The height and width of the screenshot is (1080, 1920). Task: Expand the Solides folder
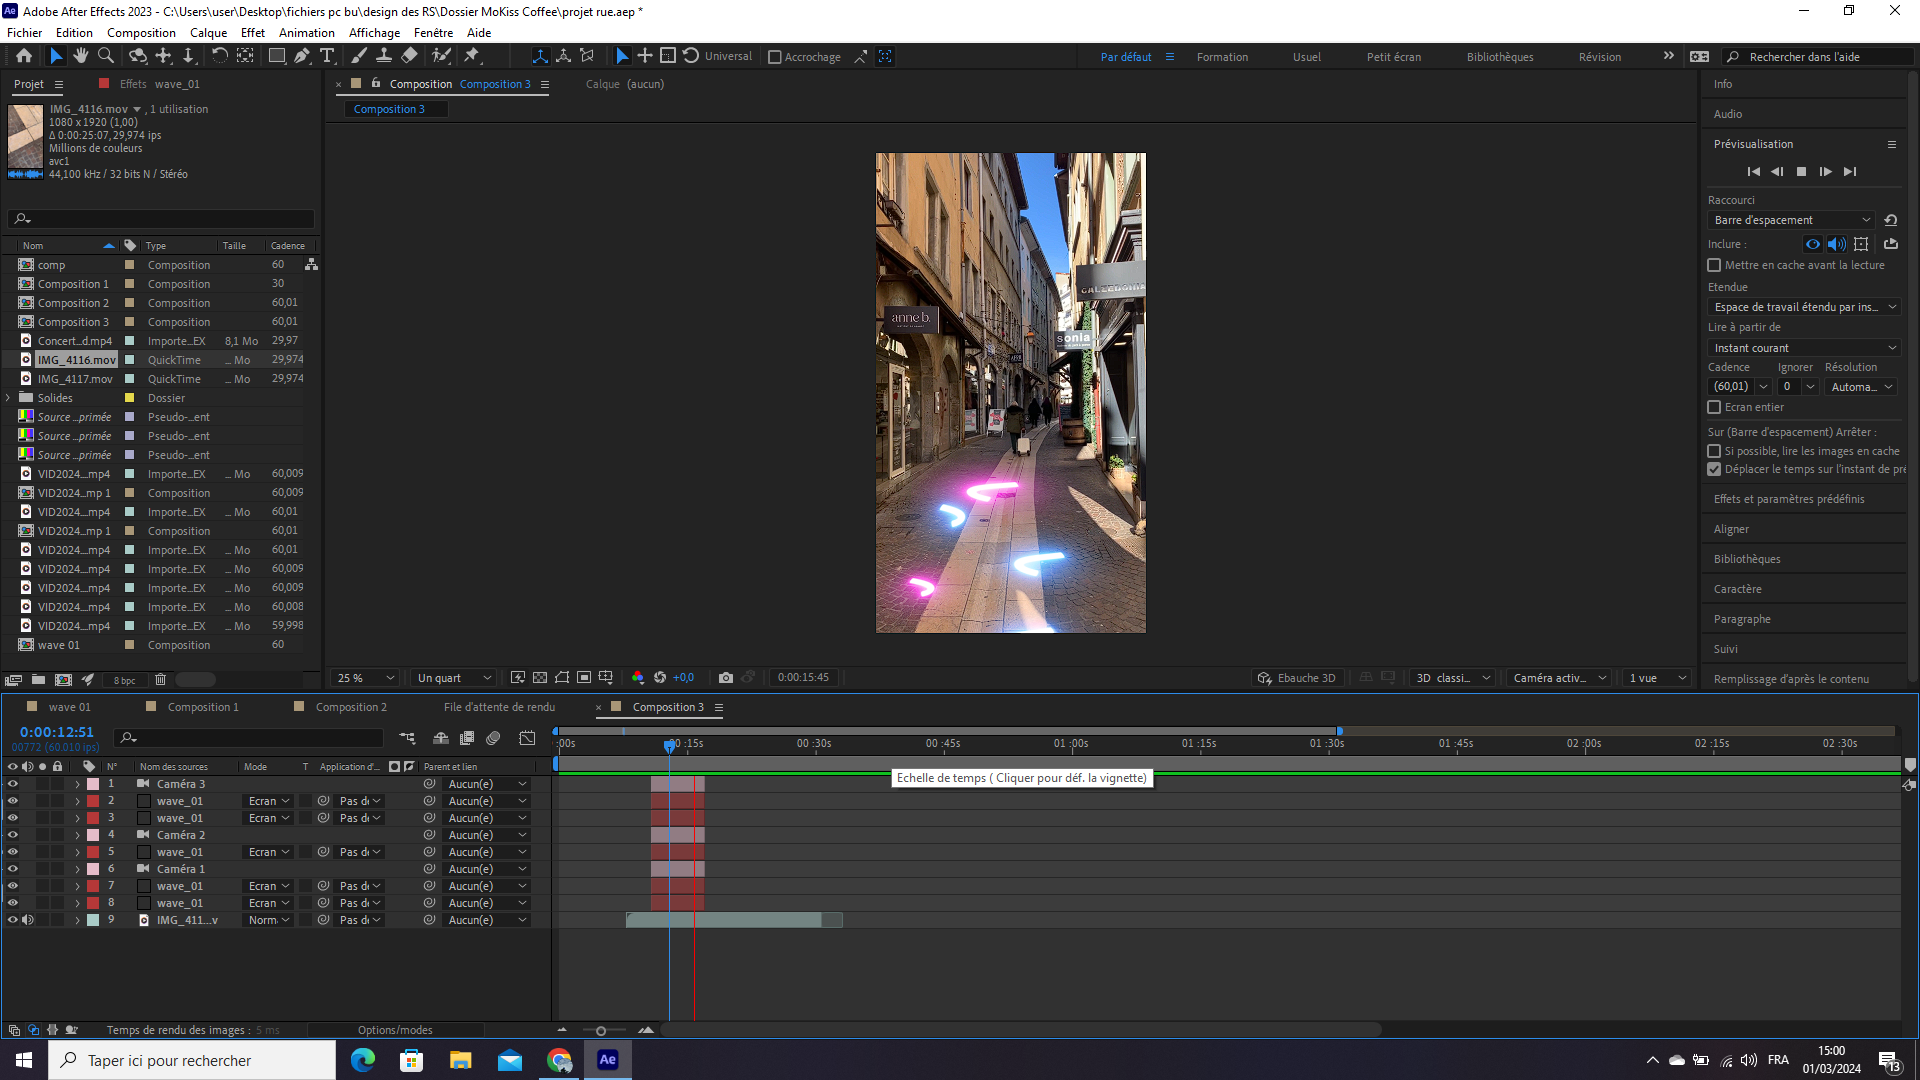8,398
